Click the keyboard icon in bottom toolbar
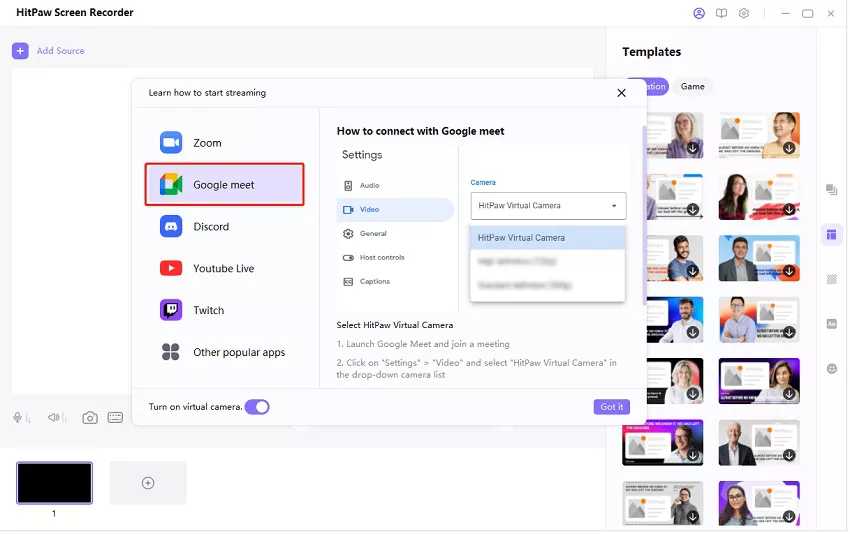Image resolution: width=850 pixels, height=534 pixels. point(115,417)
